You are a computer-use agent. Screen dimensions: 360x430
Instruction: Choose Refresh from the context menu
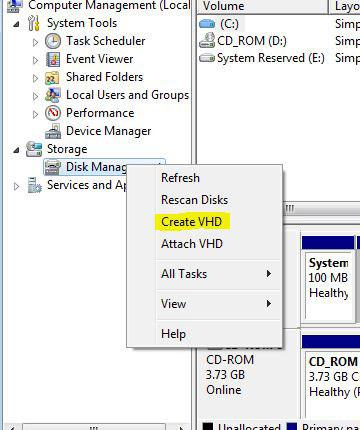point(204,178)
